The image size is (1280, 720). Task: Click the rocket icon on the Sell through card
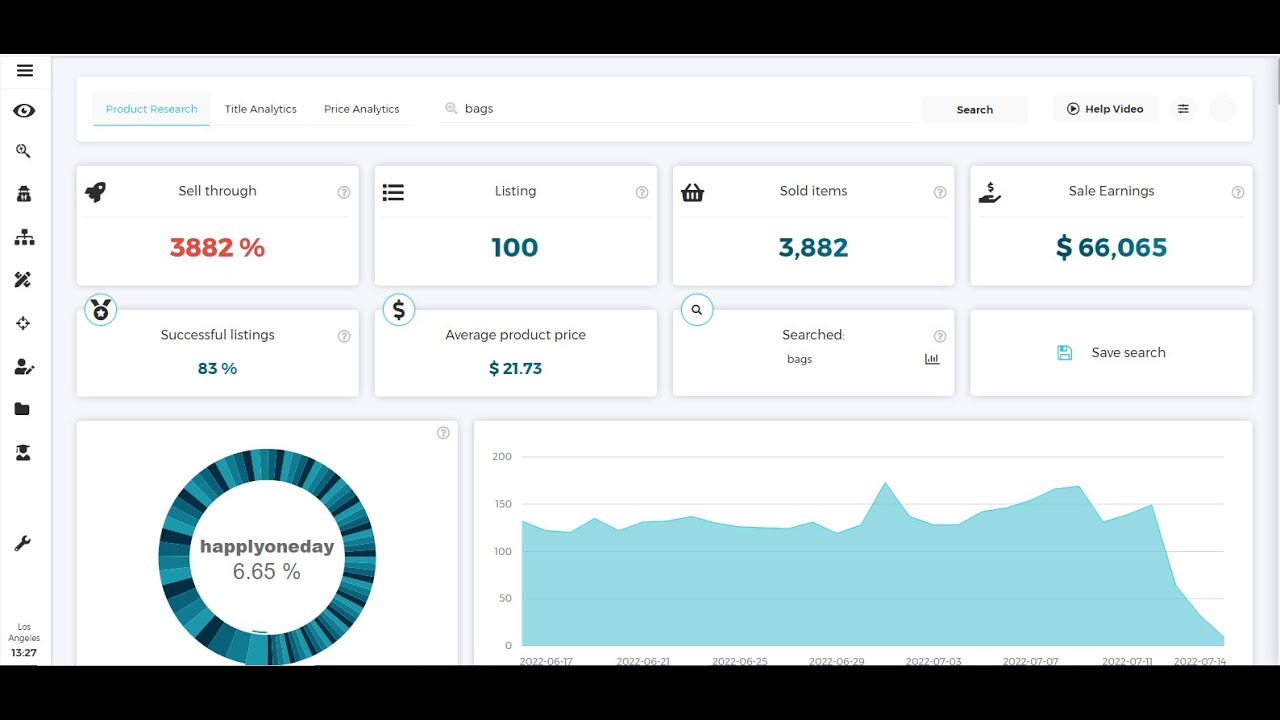[96, 192]
